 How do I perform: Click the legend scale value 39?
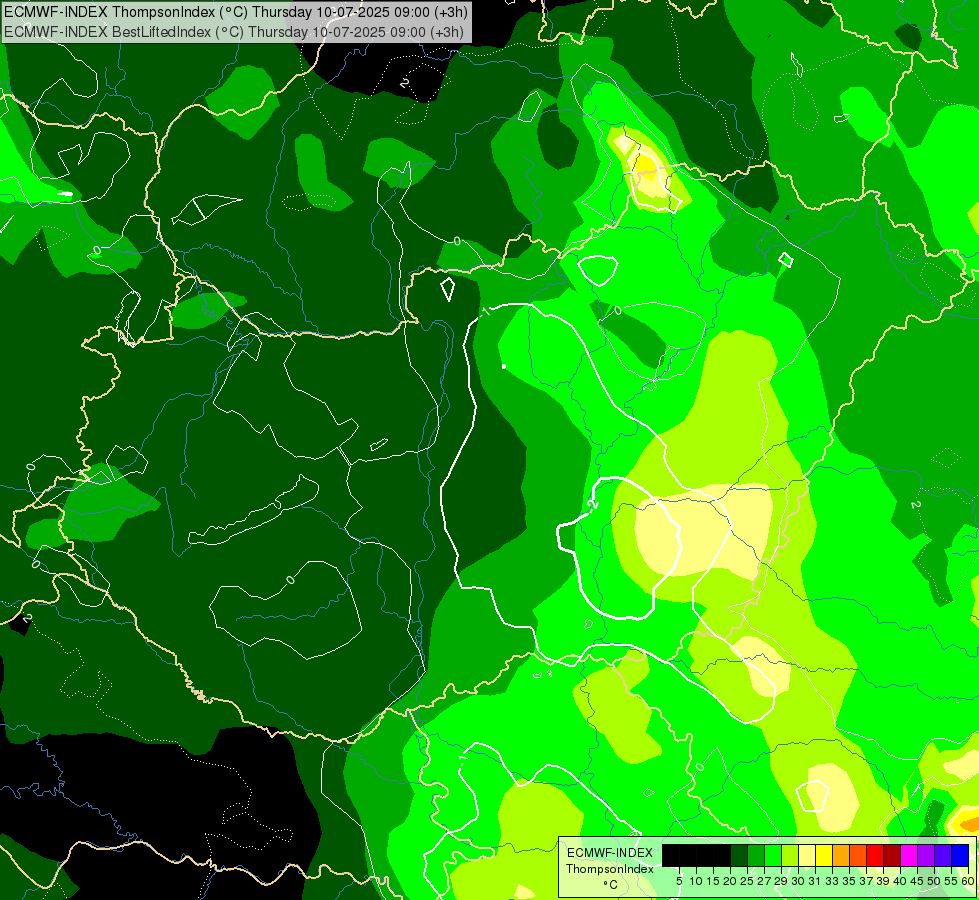(883, 881)
